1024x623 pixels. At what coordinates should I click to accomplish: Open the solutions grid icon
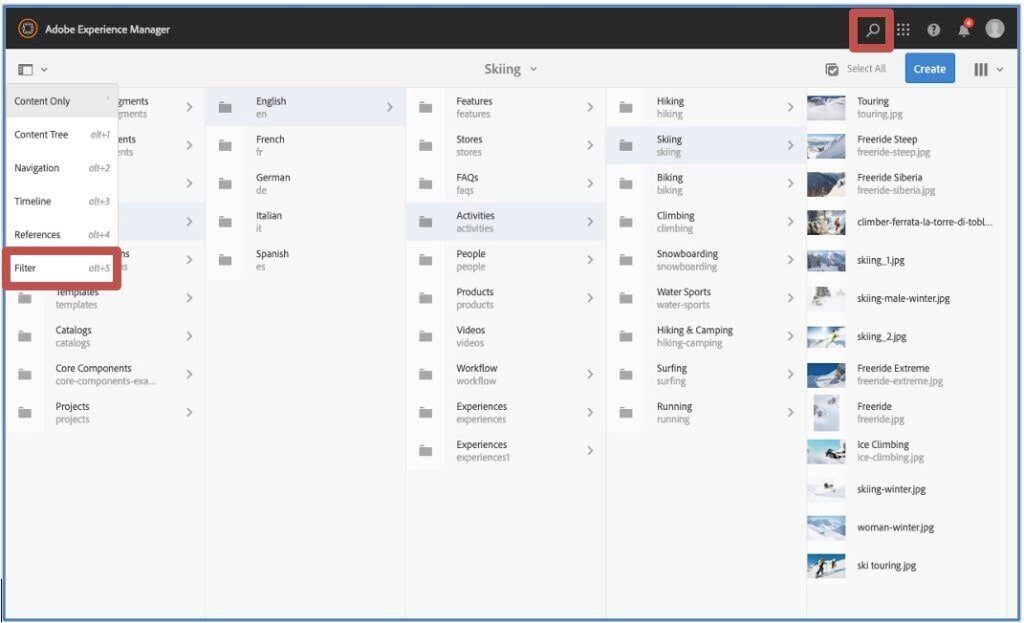point(903,29)
